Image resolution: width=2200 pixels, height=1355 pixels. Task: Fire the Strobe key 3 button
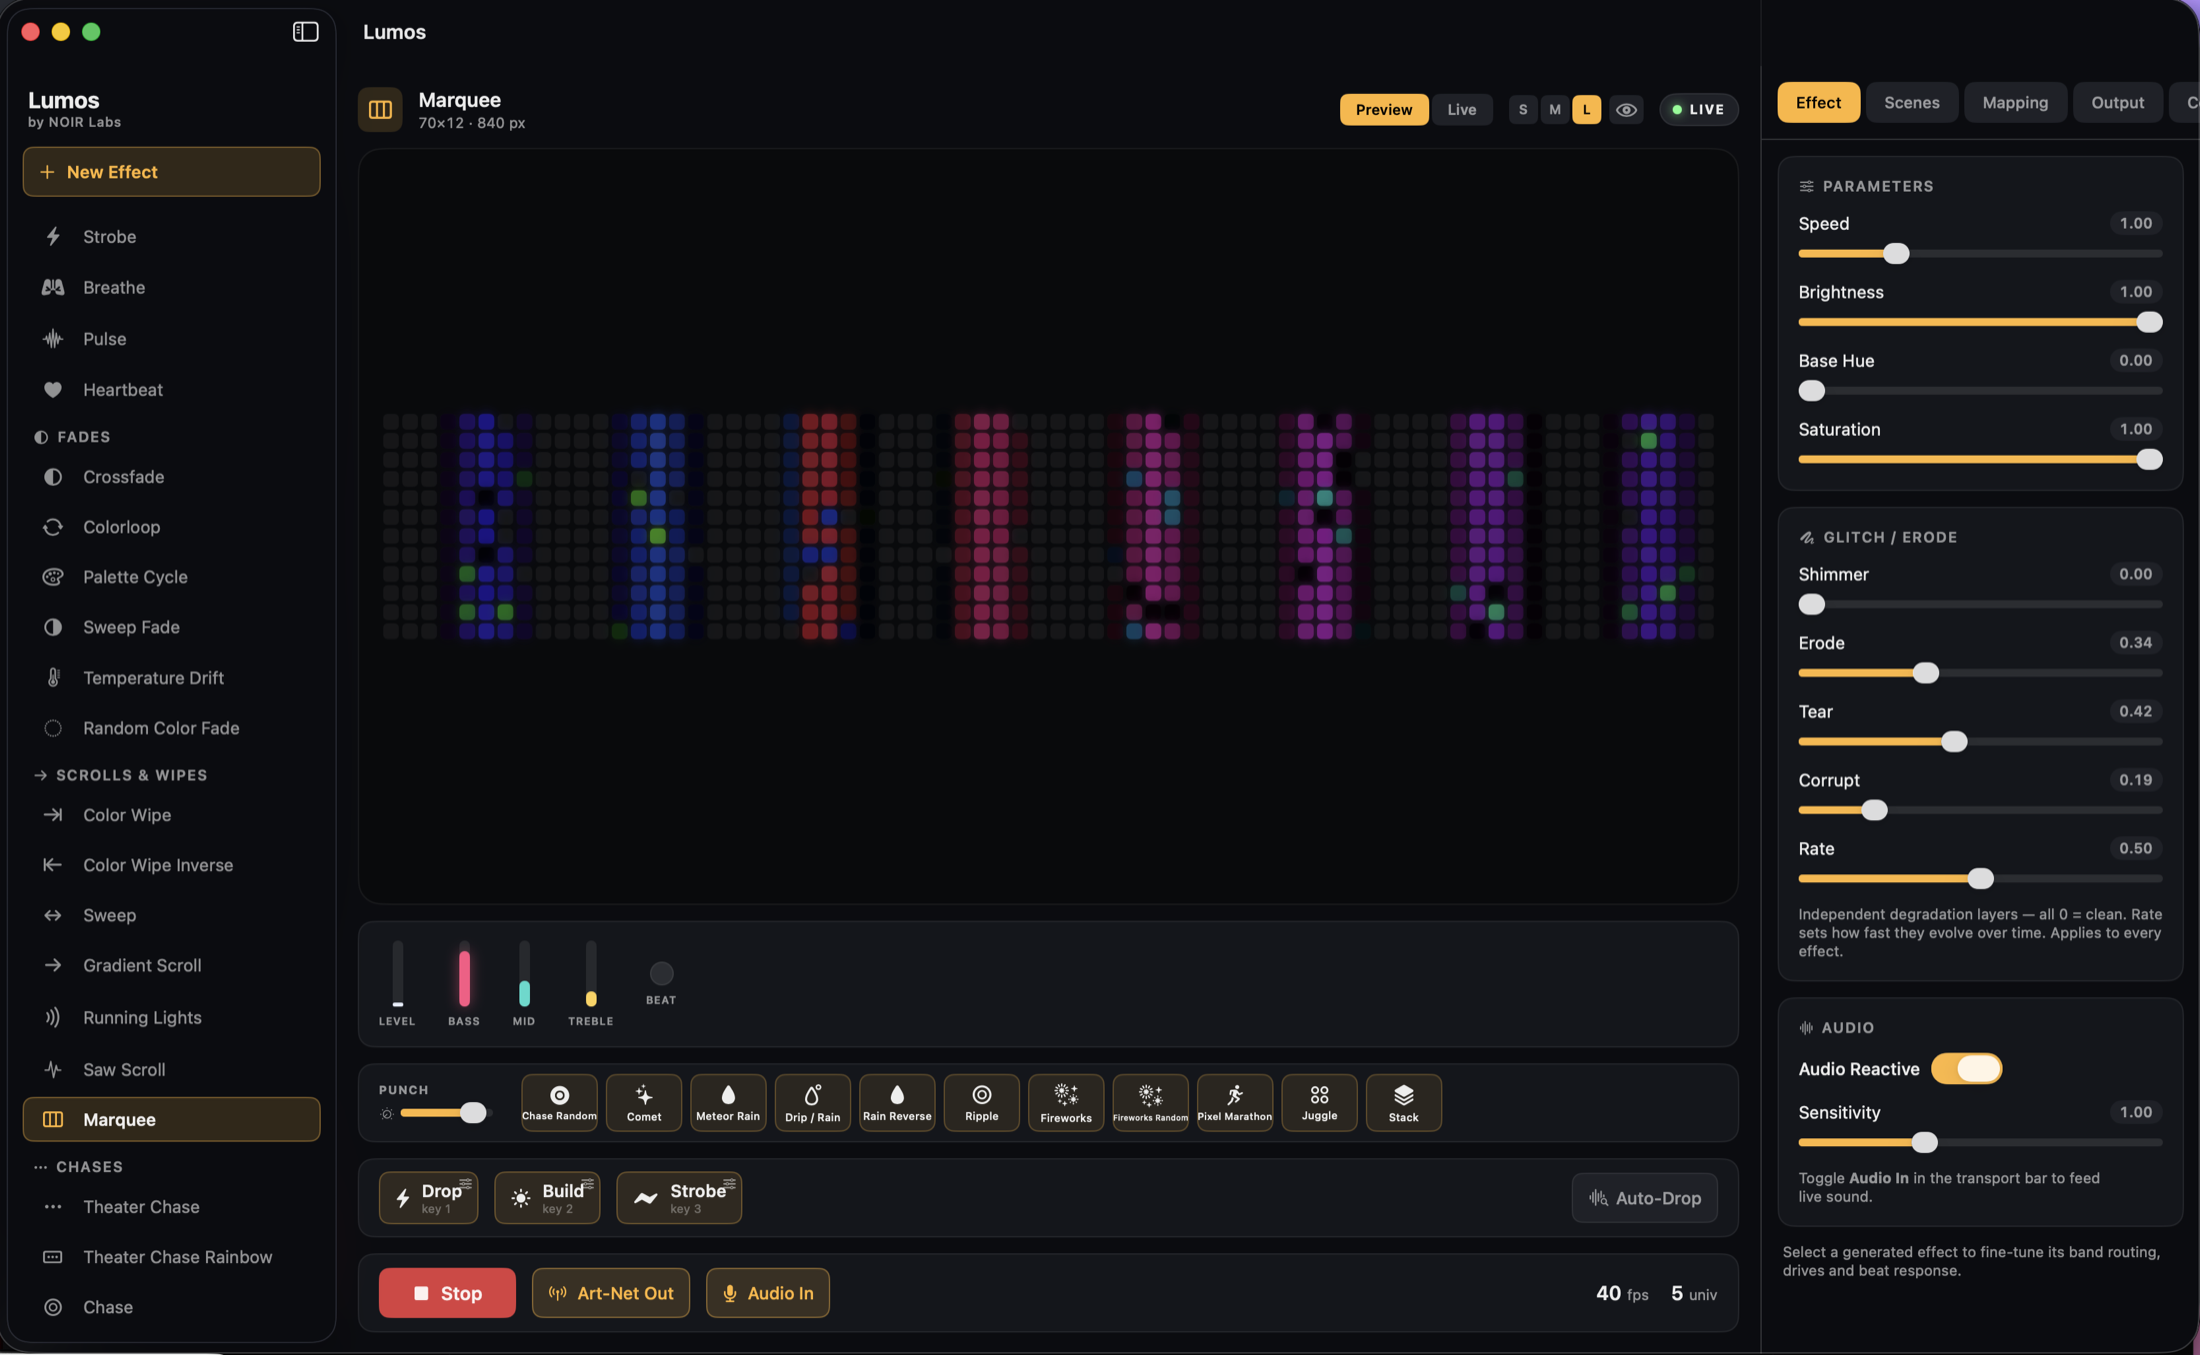coord(679,1197)
